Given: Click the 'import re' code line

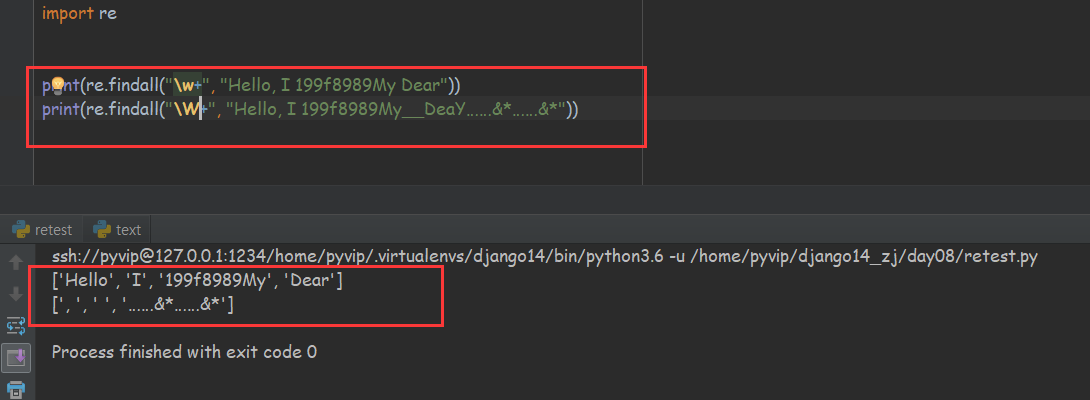Looking at the screenshot, I should [79, 13].
